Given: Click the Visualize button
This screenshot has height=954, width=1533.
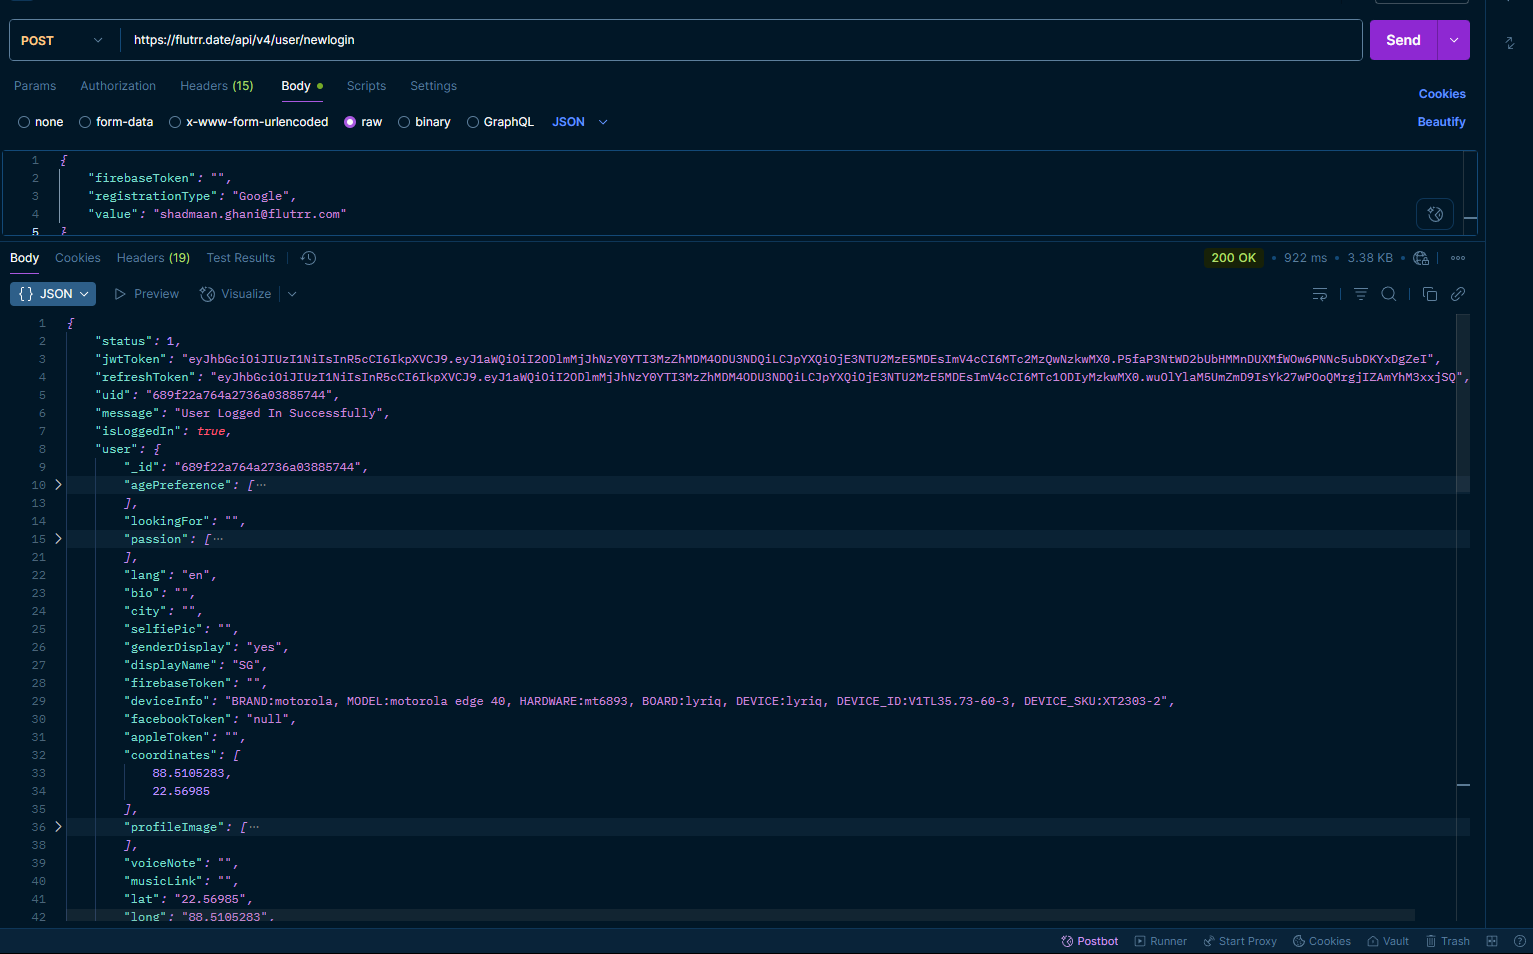Looking at the screenshot, I should (x=236, y=294).
